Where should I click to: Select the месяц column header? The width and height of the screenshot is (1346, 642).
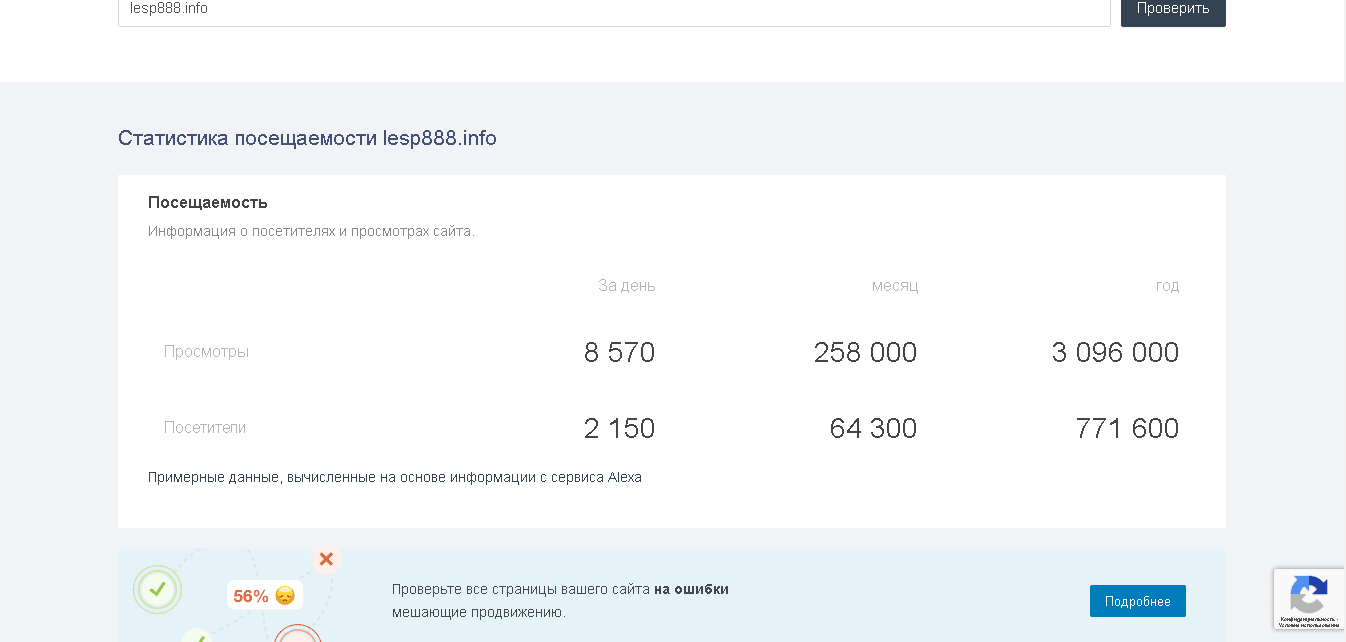click(x=894, y=286)
